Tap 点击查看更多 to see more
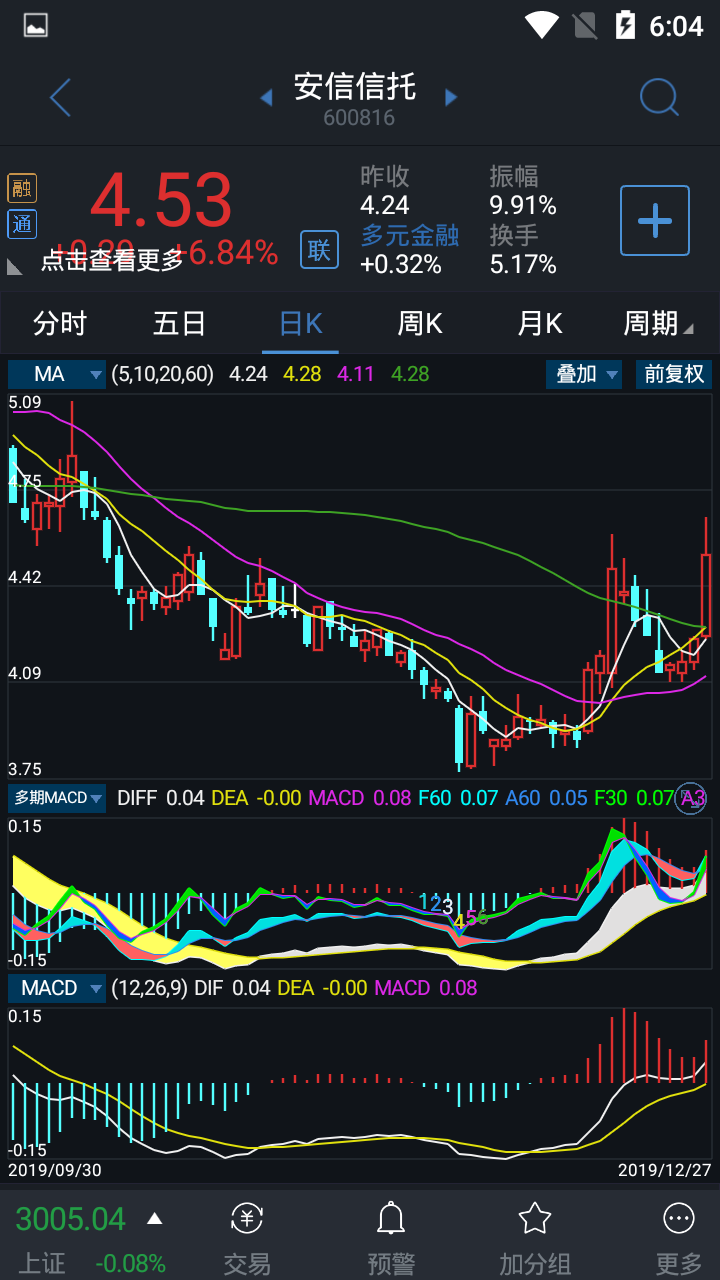 tap(112, 261)
